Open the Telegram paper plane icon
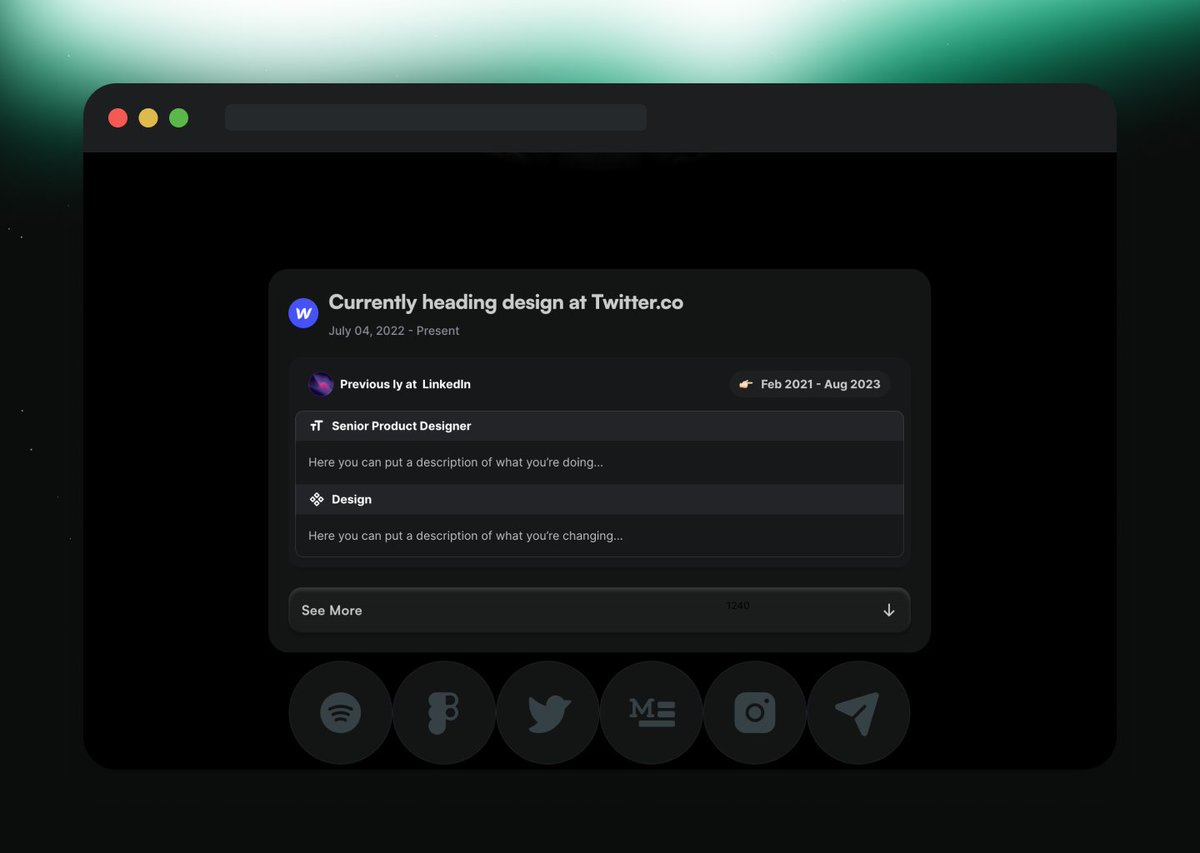1200x853 pixels. 858,713
